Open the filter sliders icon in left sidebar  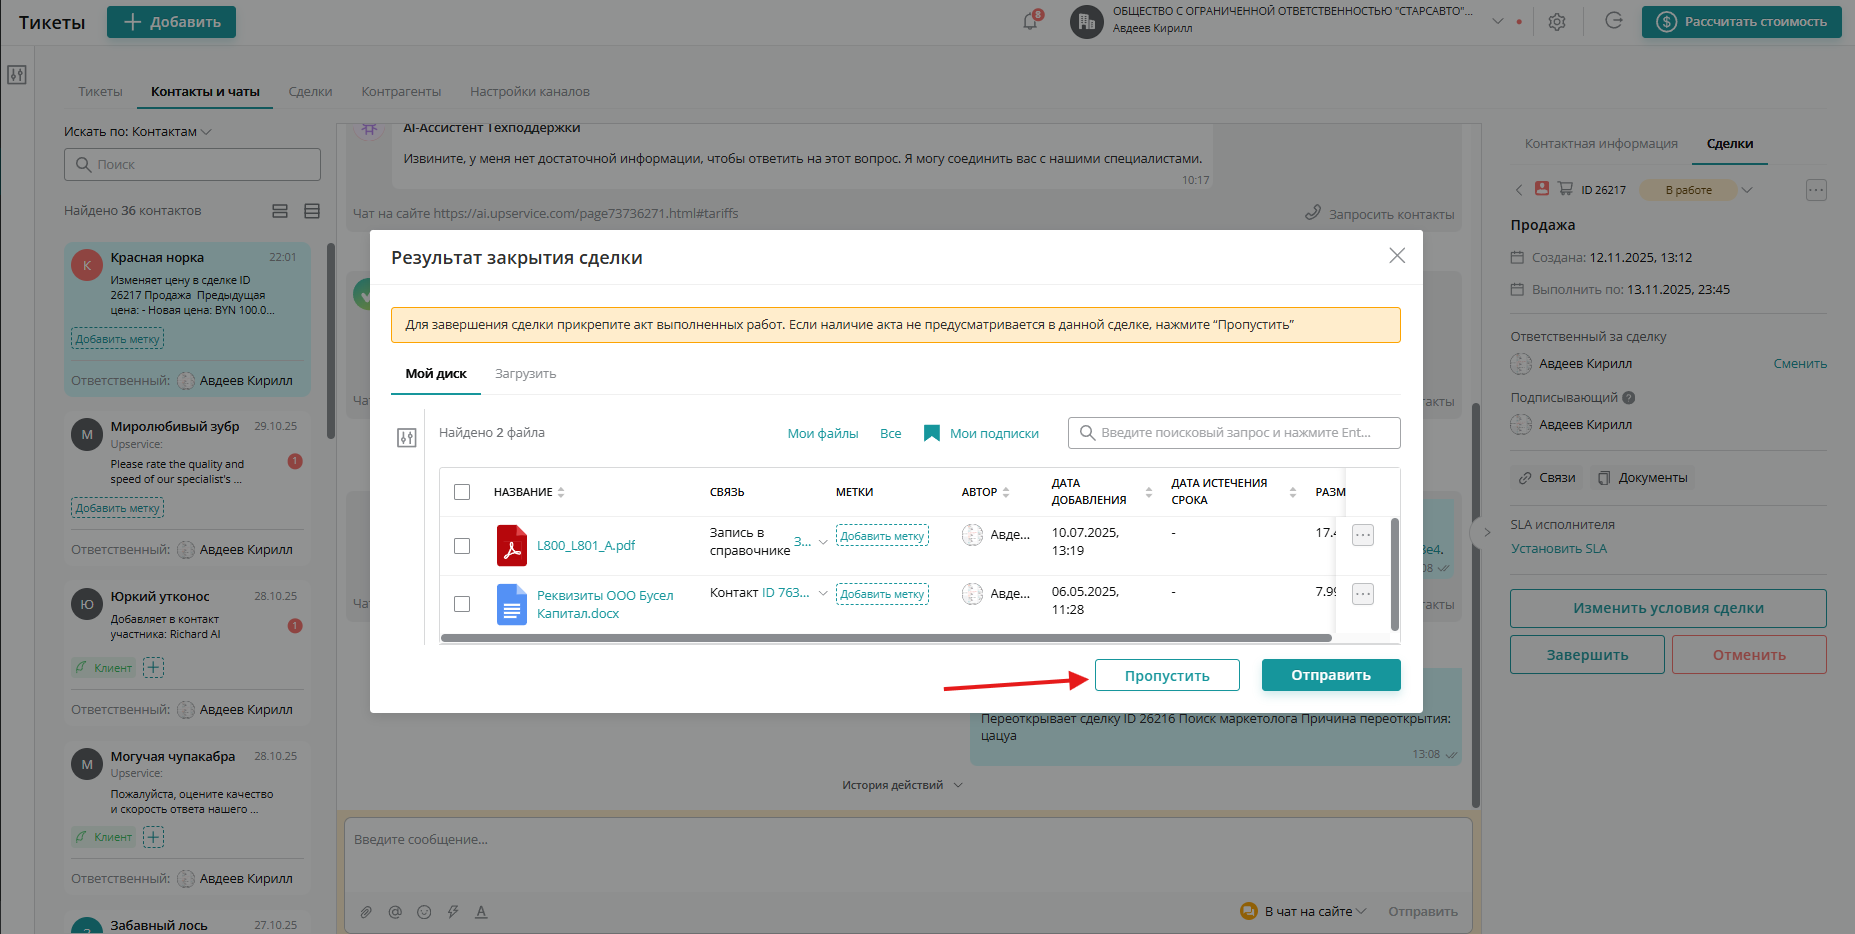(x=17, y=75)
